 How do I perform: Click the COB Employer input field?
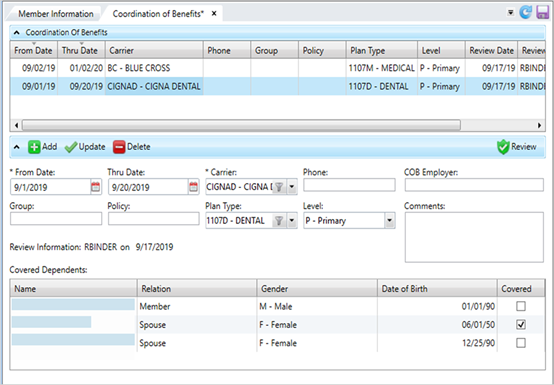pos(474,185)
